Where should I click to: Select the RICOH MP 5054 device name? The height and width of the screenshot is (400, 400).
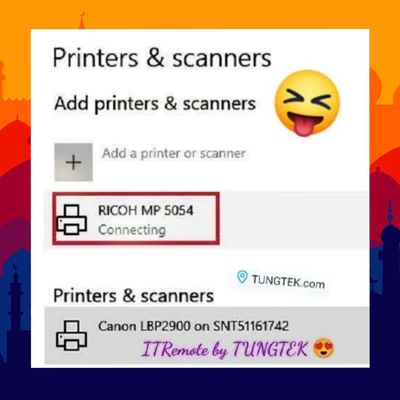point(146,211)
